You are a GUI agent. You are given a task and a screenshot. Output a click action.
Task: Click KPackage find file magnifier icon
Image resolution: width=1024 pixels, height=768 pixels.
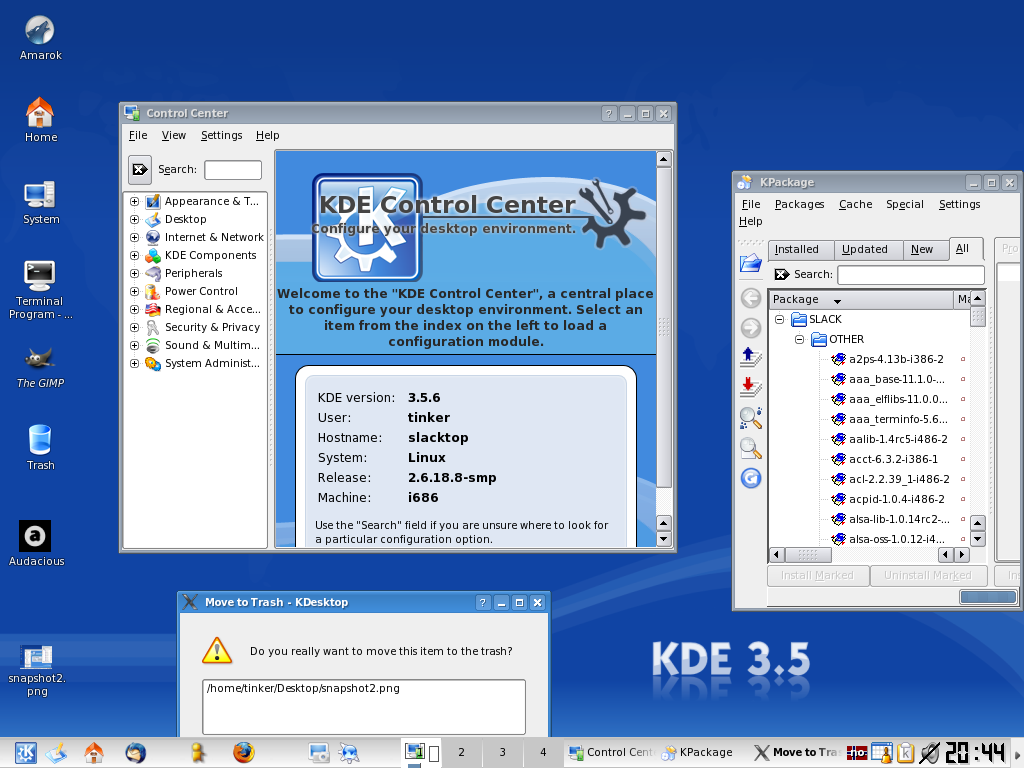[x=750, y=448]
